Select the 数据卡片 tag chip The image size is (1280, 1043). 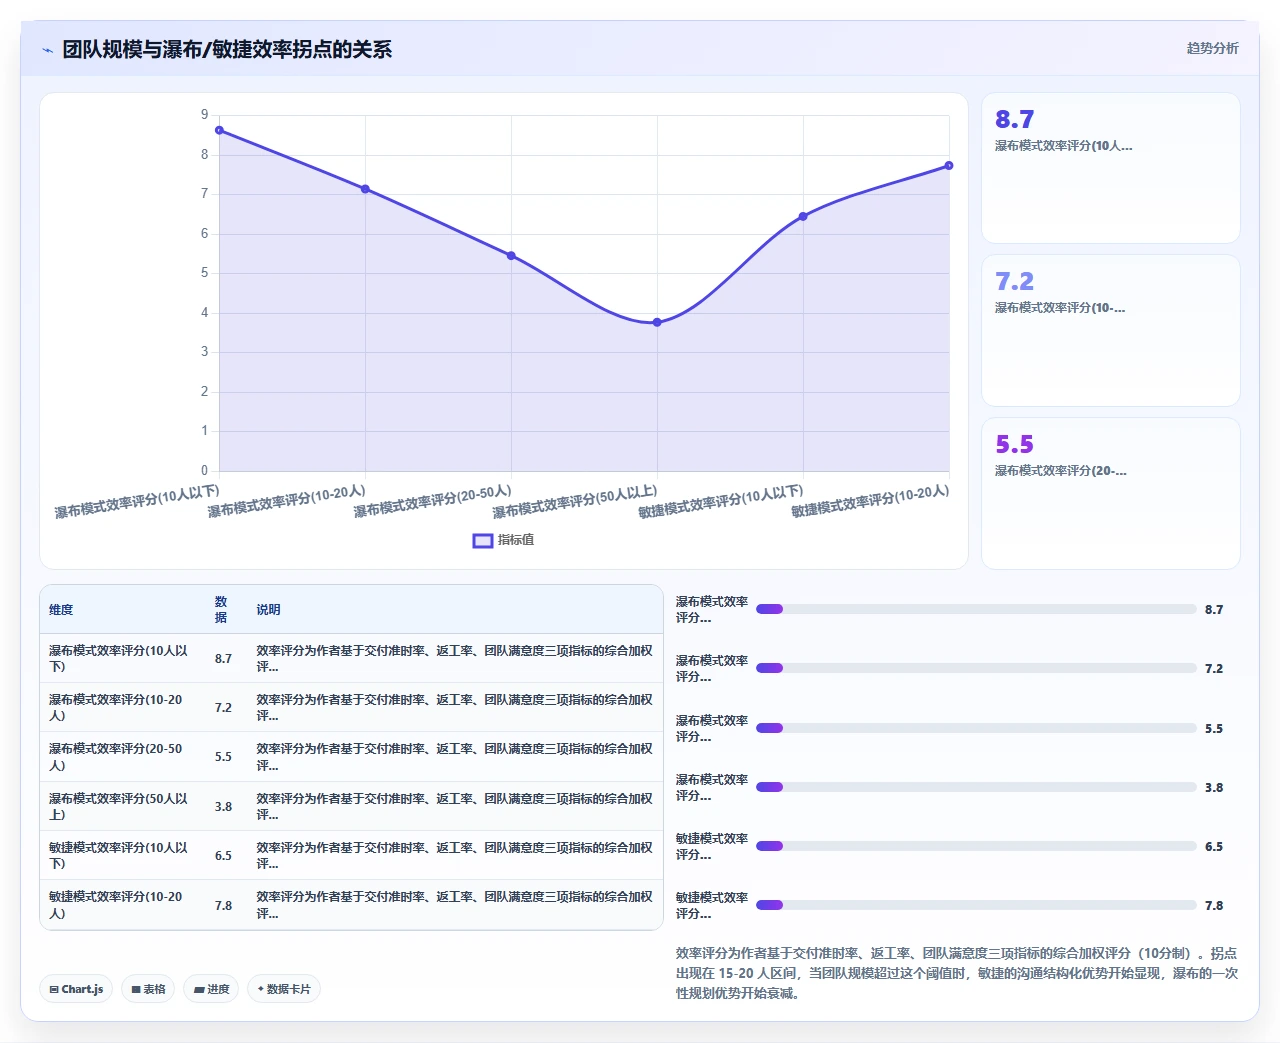pos(284,989)
